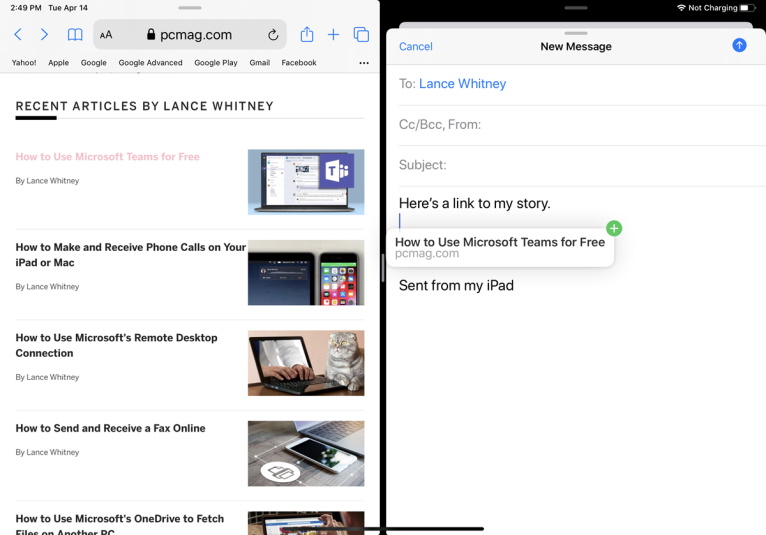Open Yahoo! favorite bookmark
Image resolution: width=766 pixels, height=535 pixels.
click(x=24, y=63)
